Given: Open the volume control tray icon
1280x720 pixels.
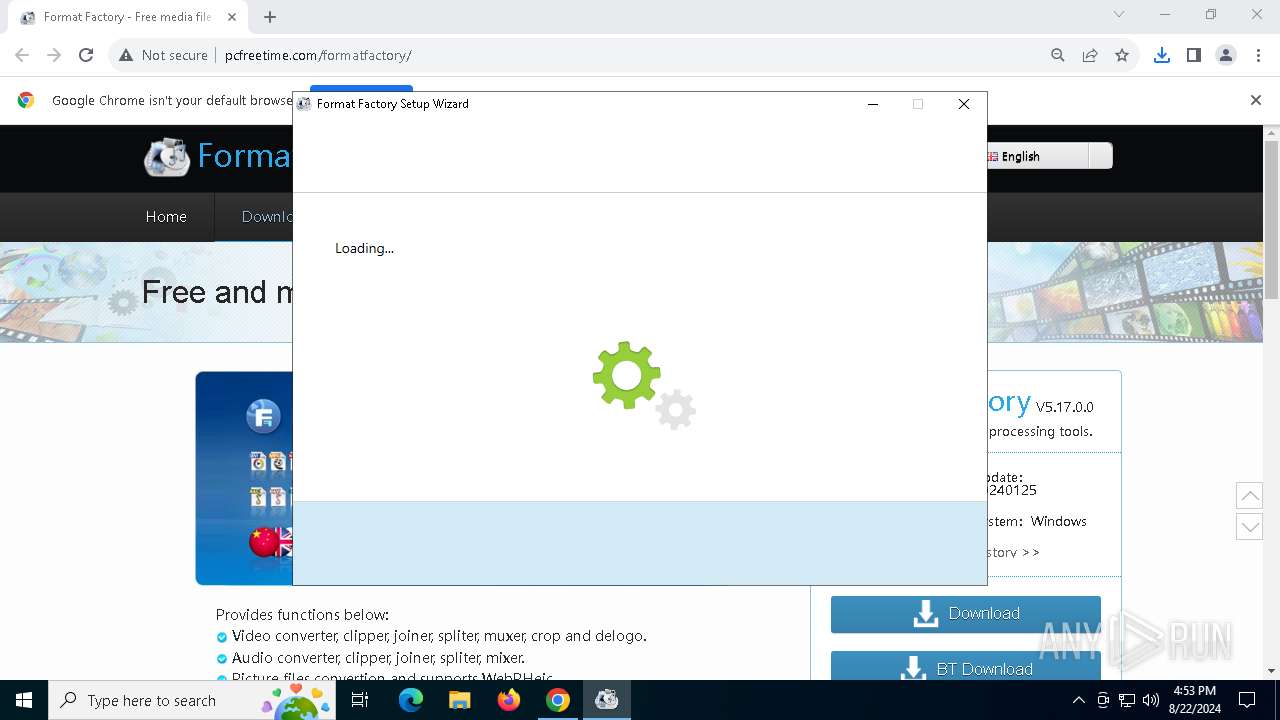Looking at the screenshot, I should coord(1151,700).
